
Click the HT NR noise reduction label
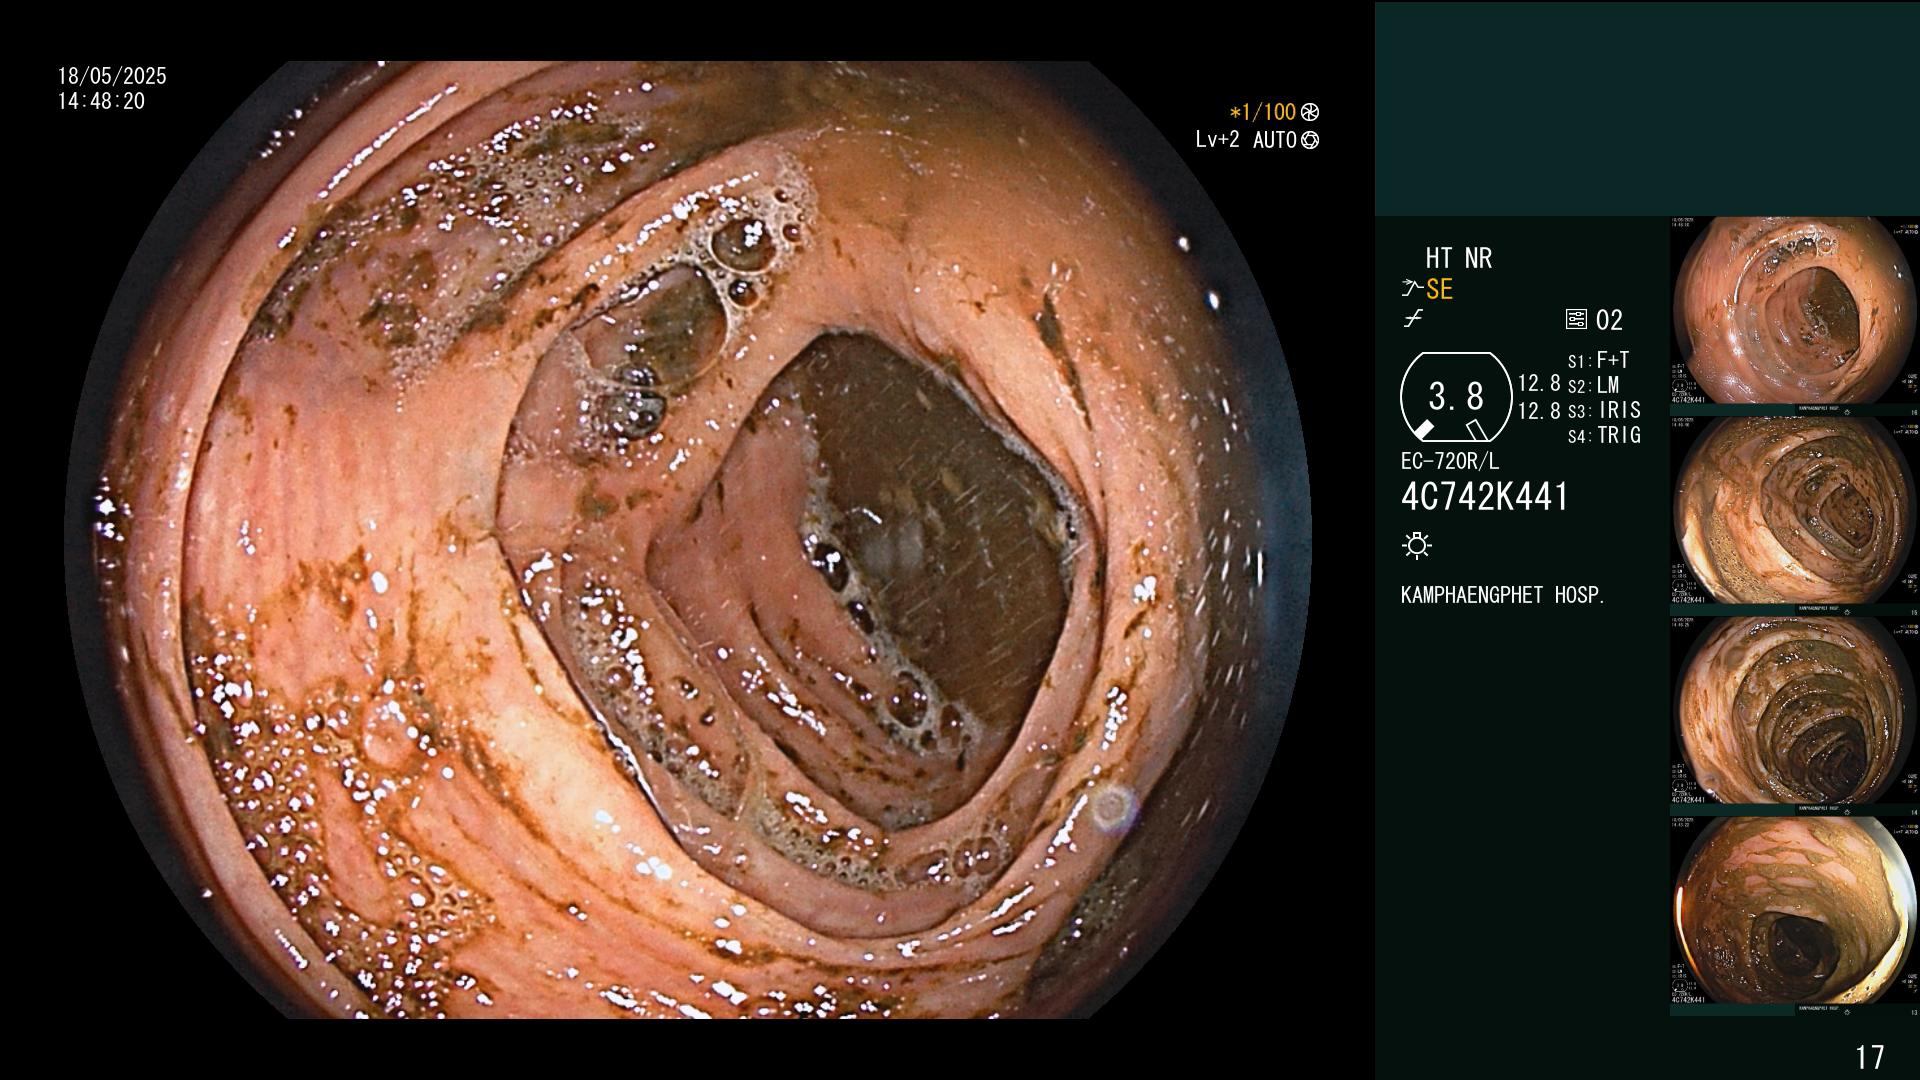(1459, 259)
